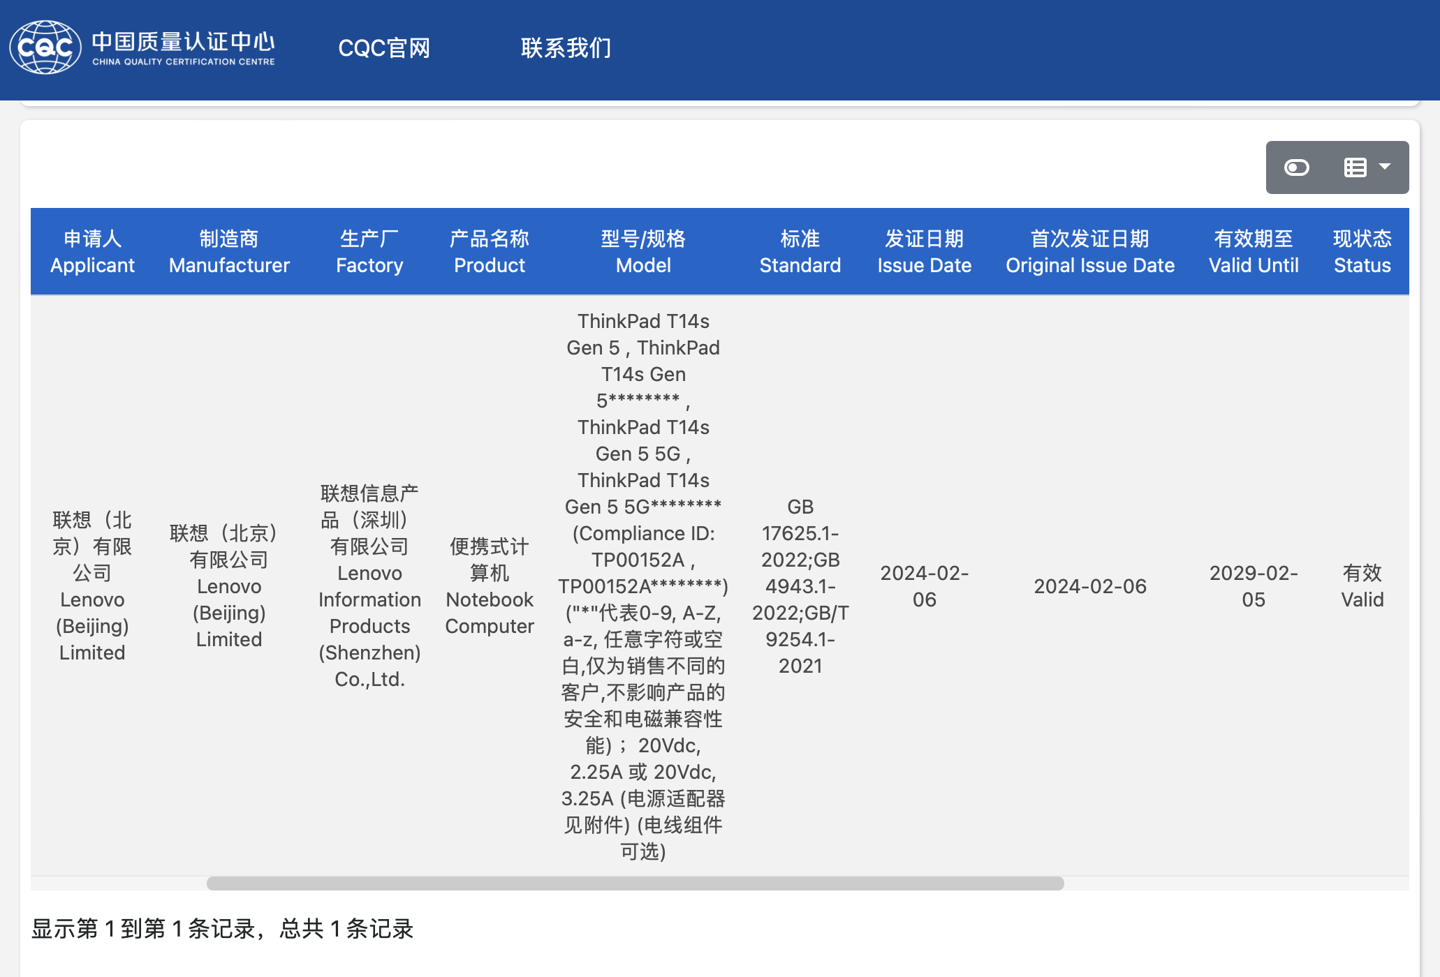Expand the columns dropdown caret

point(1385,167)
